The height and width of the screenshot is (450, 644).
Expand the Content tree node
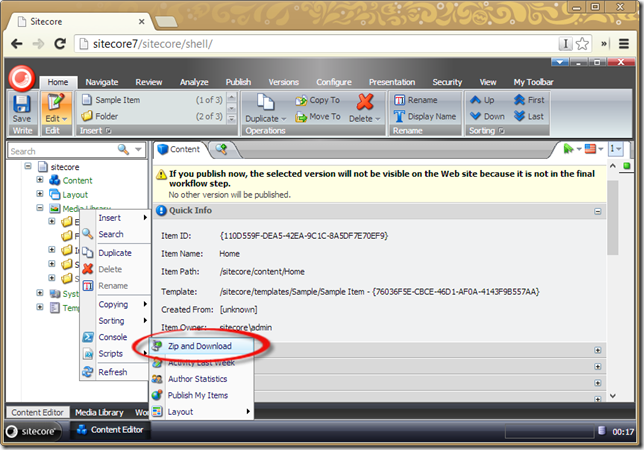tap(40, 180)
